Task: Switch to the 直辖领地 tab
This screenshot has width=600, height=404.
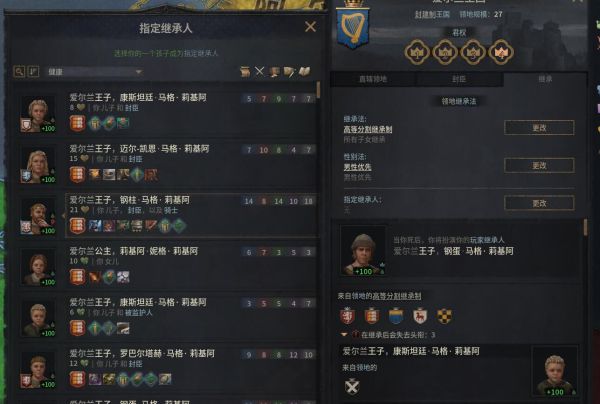Action: pos(373,79)
